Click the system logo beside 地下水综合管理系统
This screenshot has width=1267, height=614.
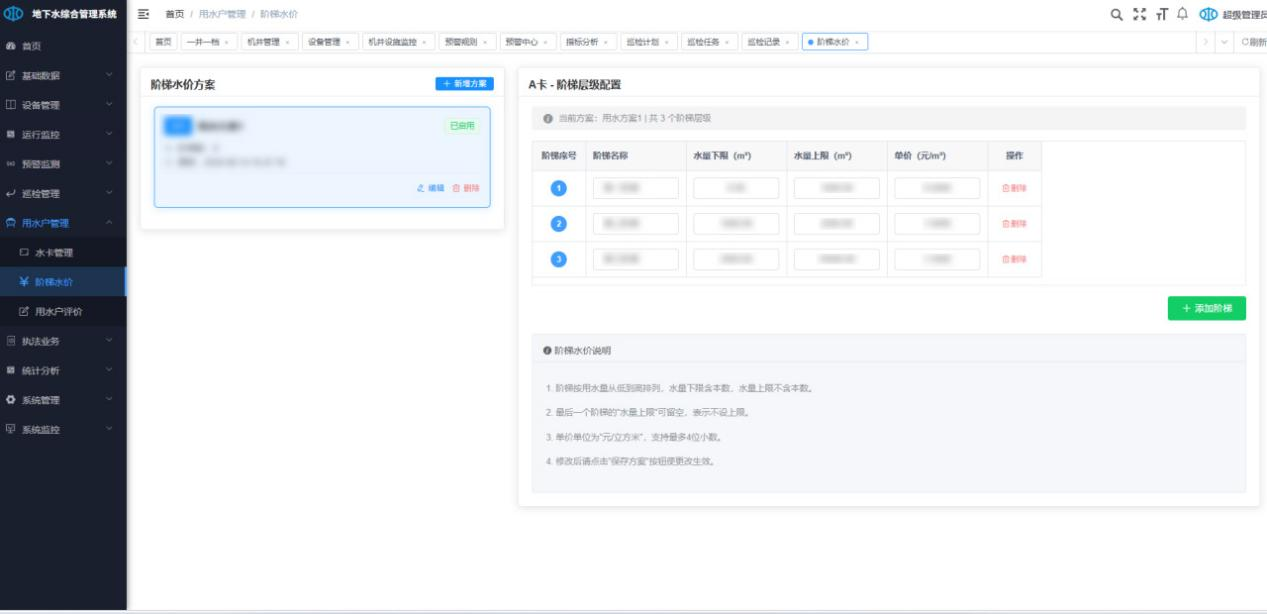coord(14,14)
